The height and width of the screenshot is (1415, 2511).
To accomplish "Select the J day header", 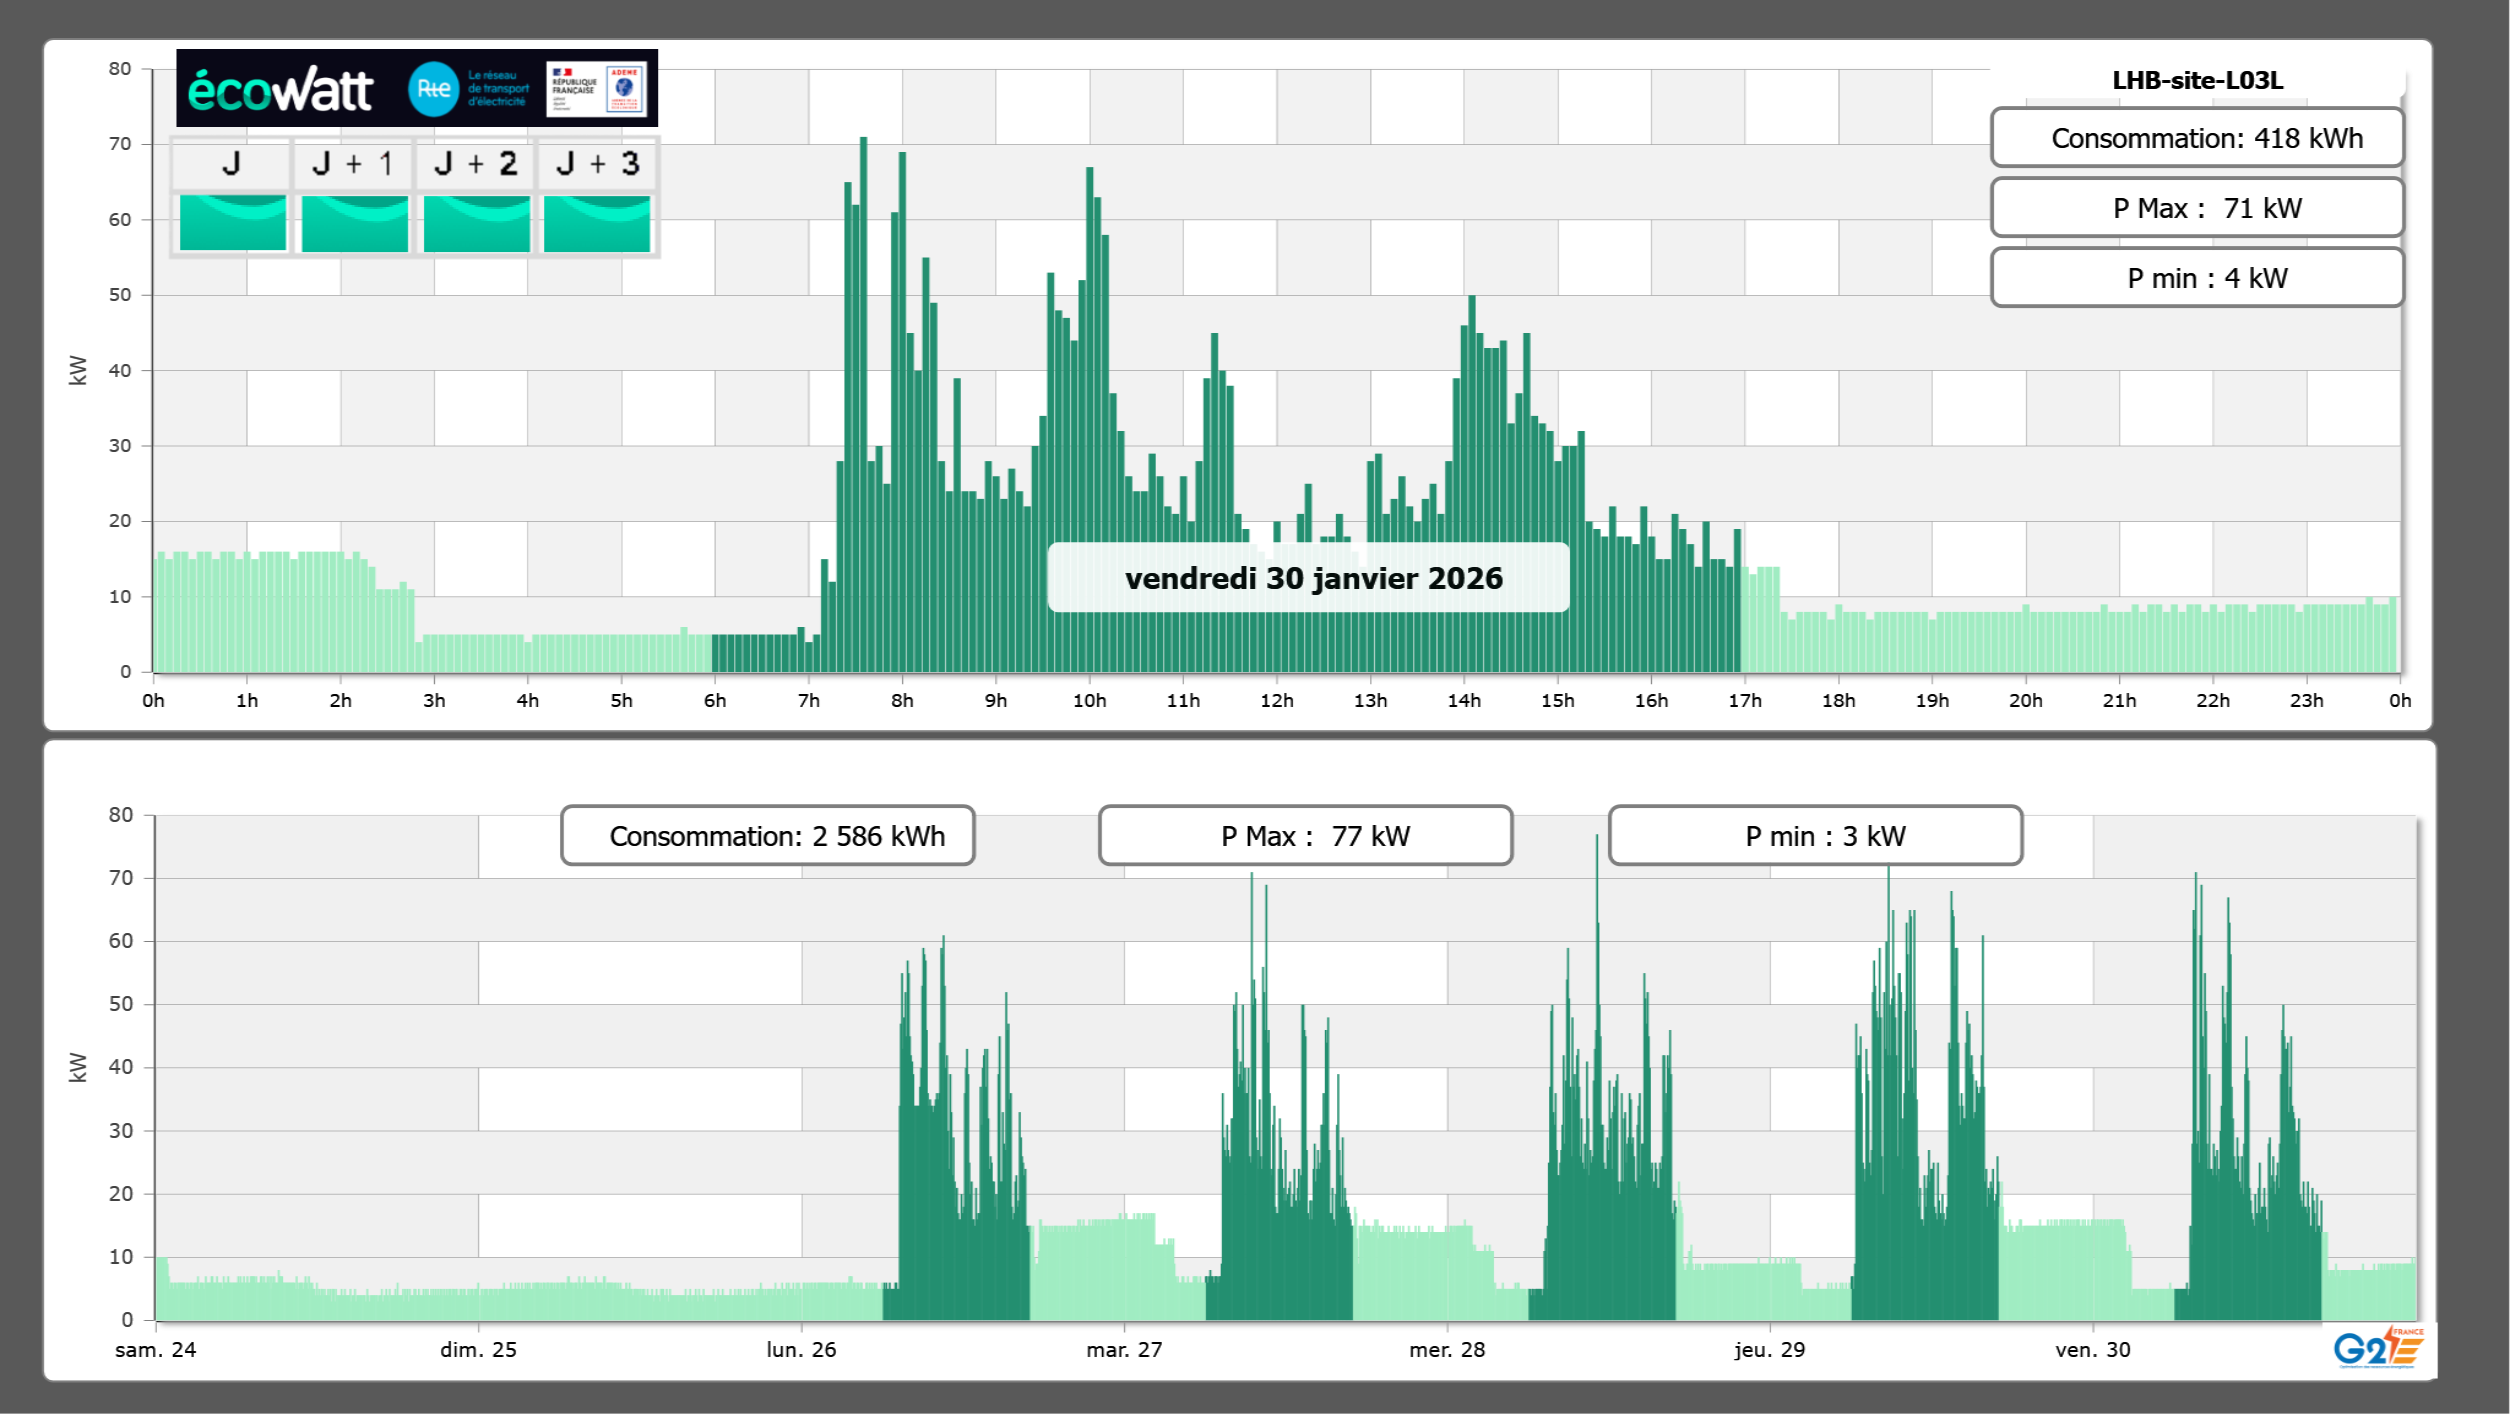I will [x=231, y=164].
